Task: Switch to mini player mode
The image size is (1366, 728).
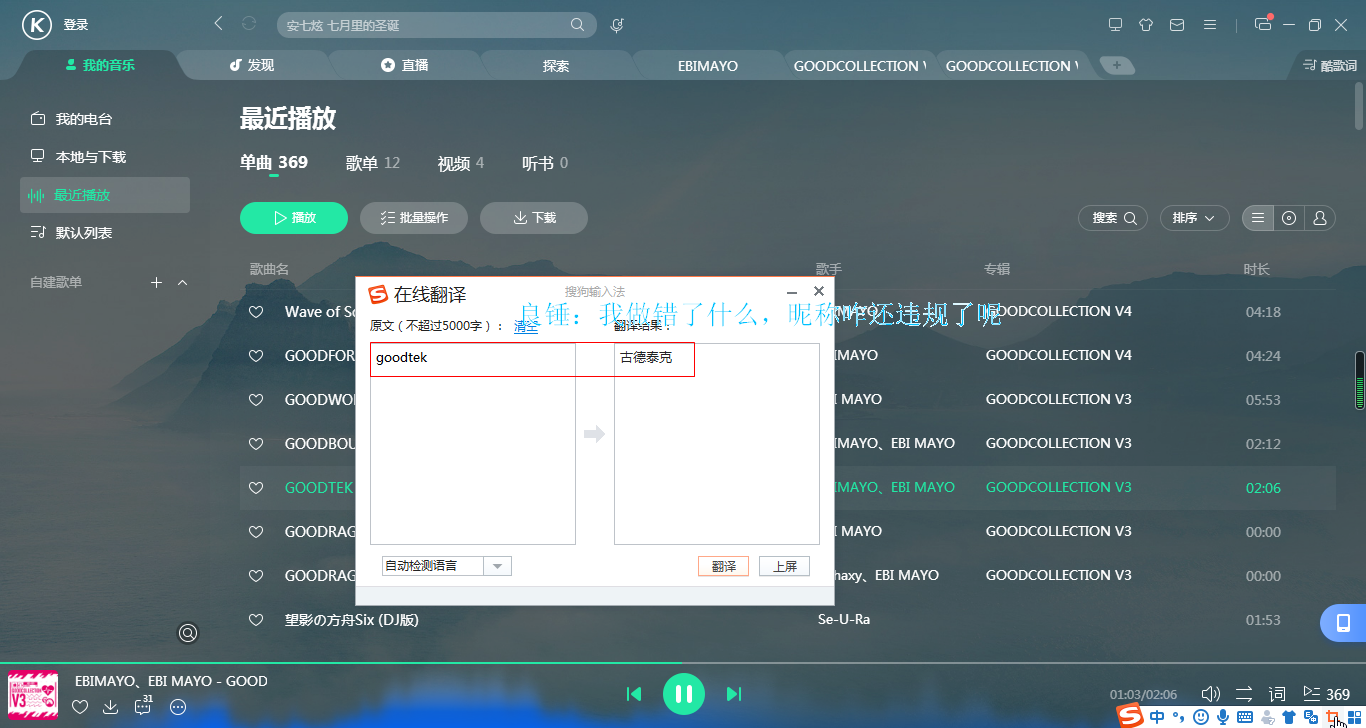Action: (x=1263, y=25)
